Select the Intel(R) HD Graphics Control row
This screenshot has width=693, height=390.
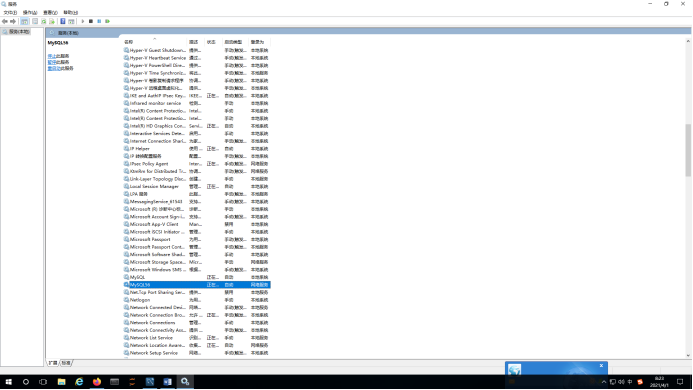197,126
